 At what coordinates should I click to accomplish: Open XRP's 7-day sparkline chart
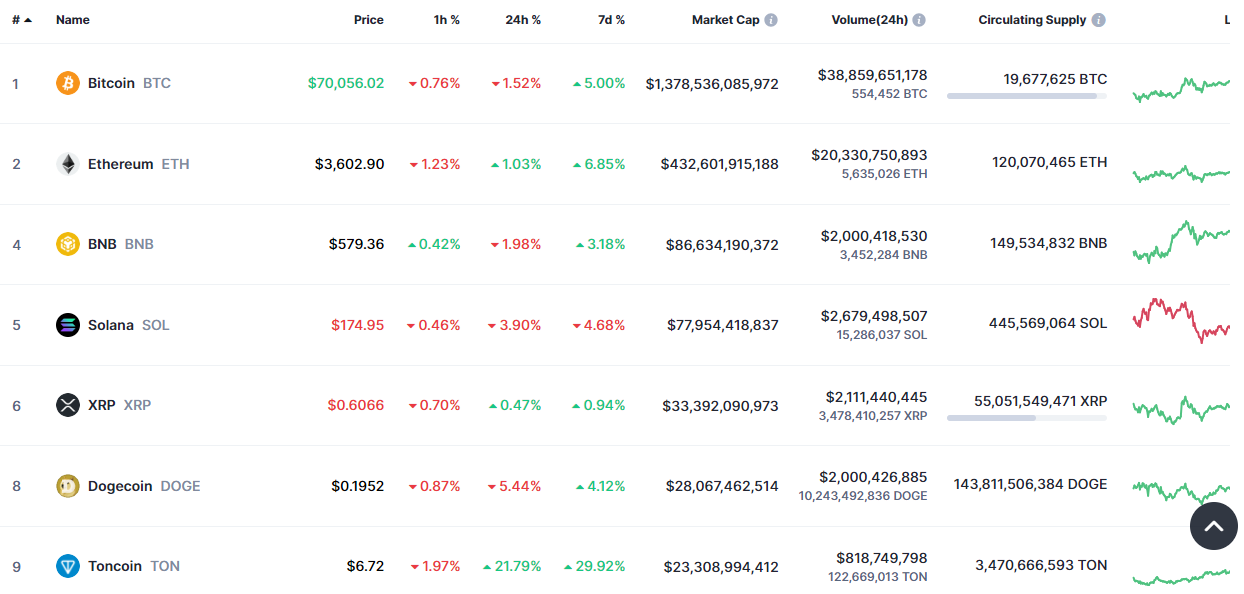[x=1181, y=408]
